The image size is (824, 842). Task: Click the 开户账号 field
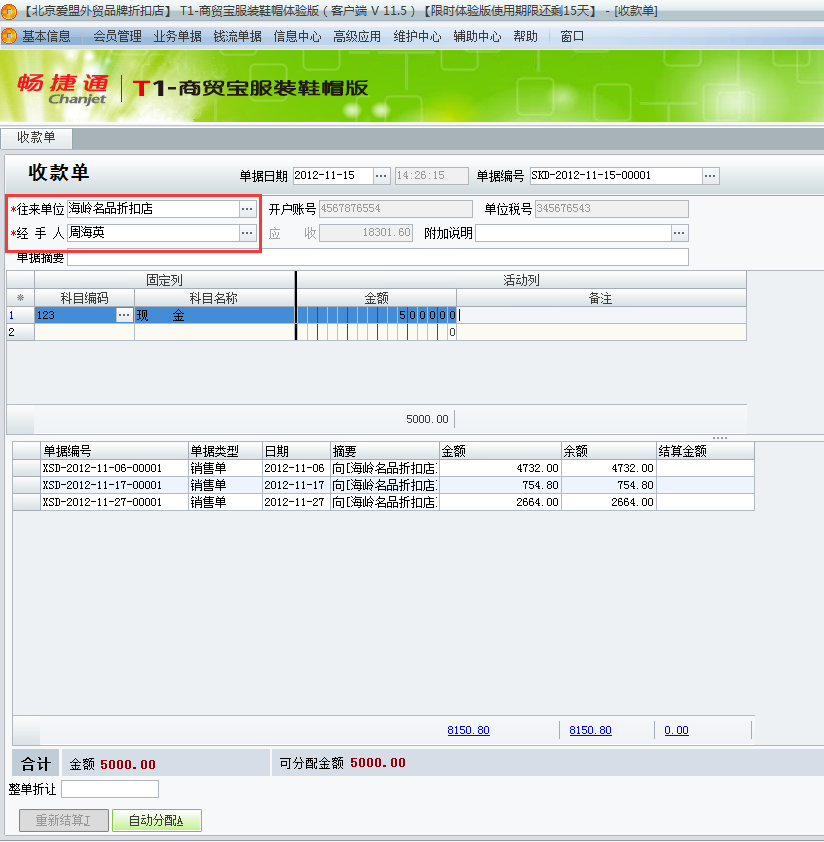tap(396, 209)
